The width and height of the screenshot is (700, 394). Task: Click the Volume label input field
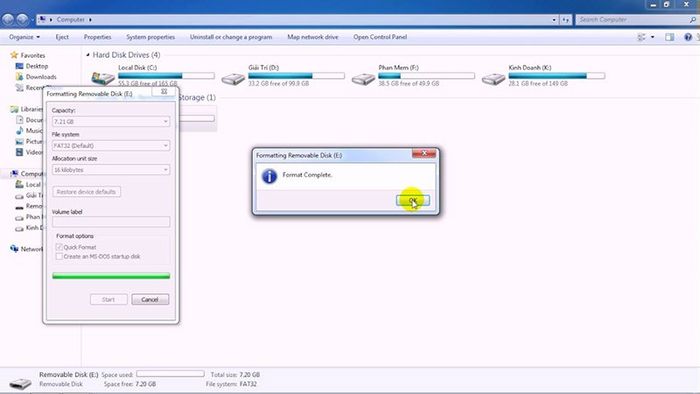tap(111, 221)
